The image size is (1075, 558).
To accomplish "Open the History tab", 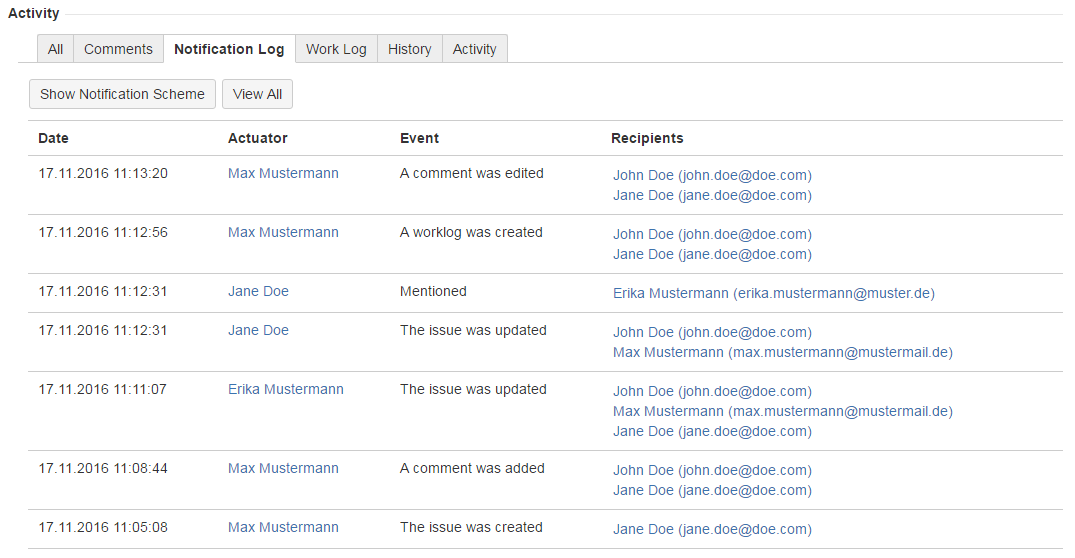I will tap(409, 49).
